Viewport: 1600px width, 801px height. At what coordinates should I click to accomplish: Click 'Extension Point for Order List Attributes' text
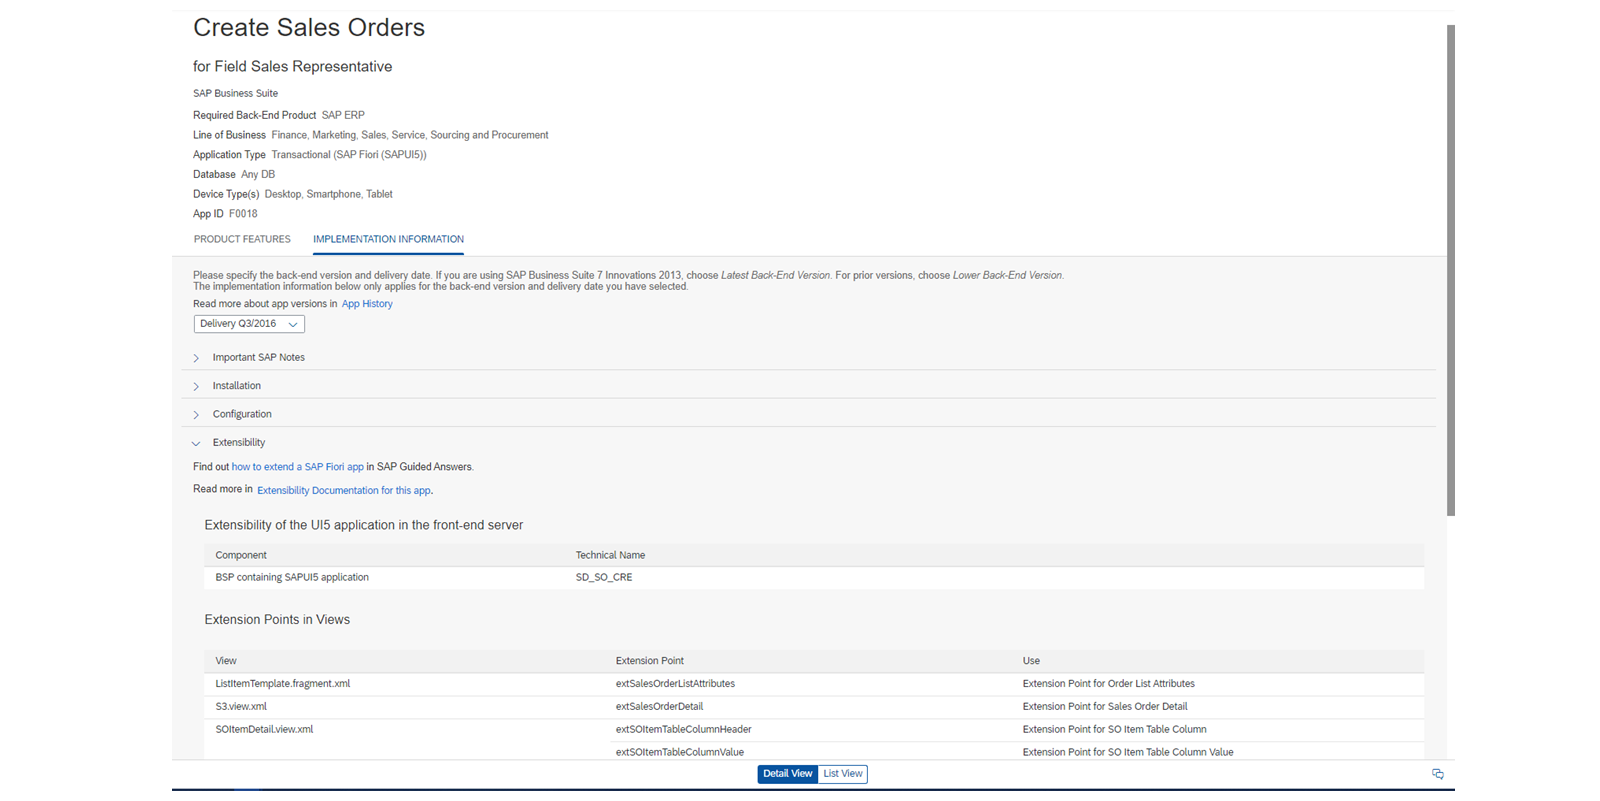[x=1109, y=684]
